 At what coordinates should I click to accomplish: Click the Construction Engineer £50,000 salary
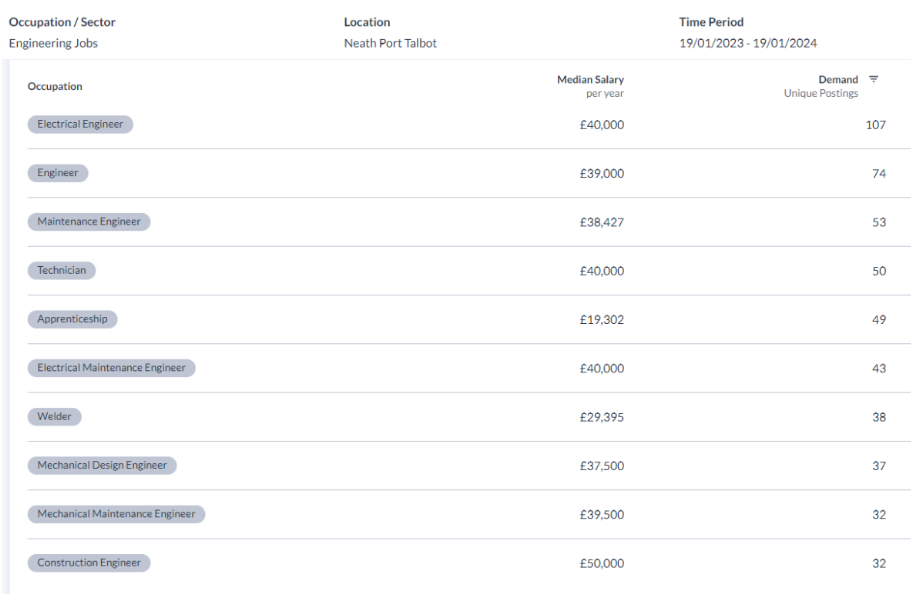point(601,564)
